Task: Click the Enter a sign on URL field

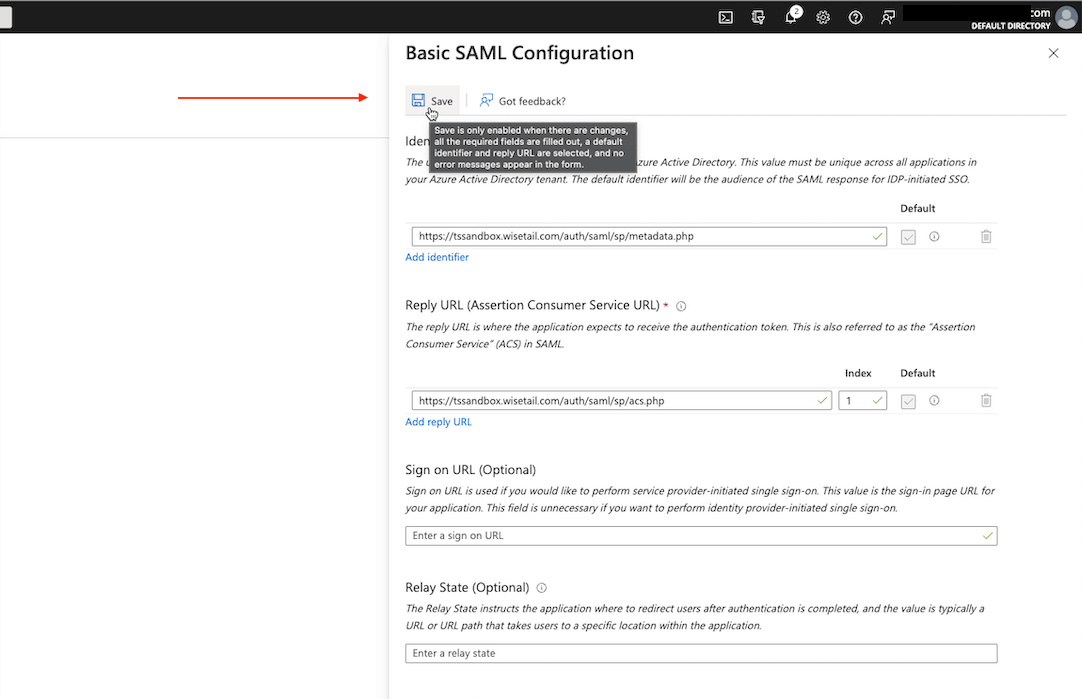Action: pos(700,535)
